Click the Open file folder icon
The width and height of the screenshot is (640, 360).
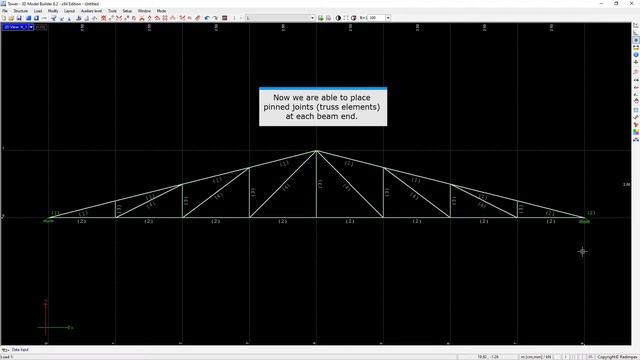tap(11, 18)
